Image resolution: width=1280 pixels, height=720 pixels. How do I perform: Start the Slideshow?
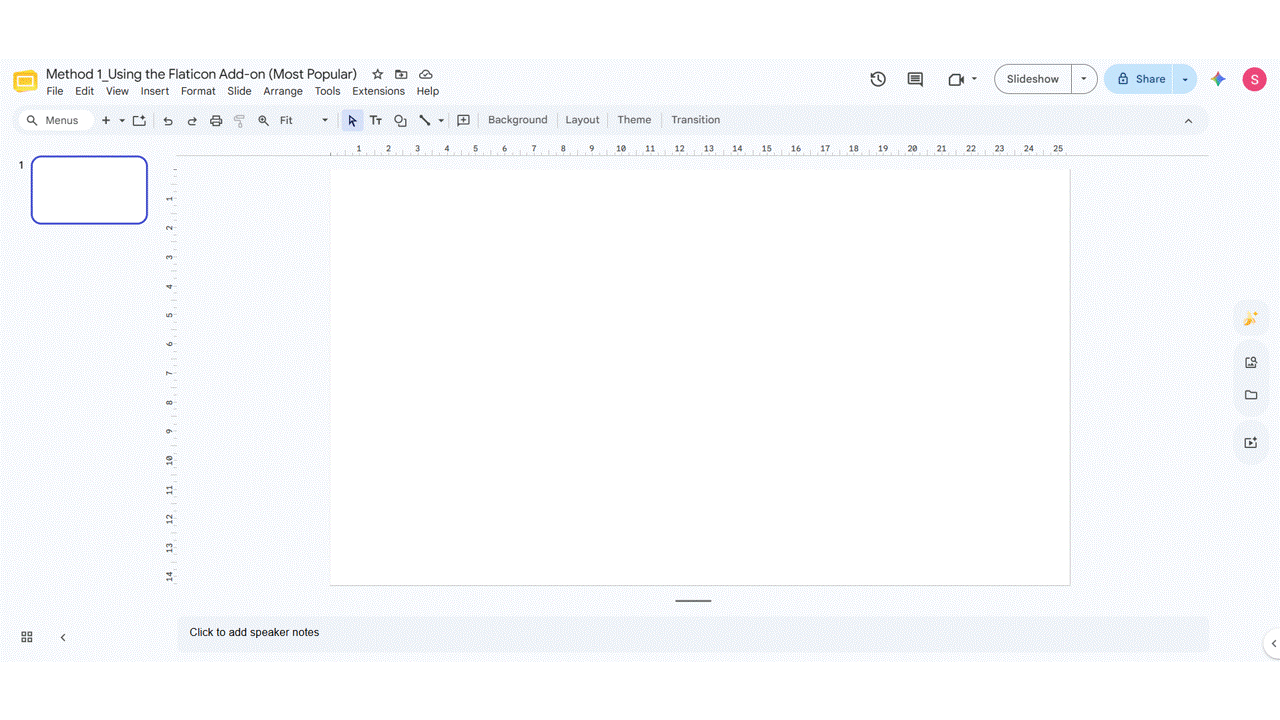[1033, 79]
